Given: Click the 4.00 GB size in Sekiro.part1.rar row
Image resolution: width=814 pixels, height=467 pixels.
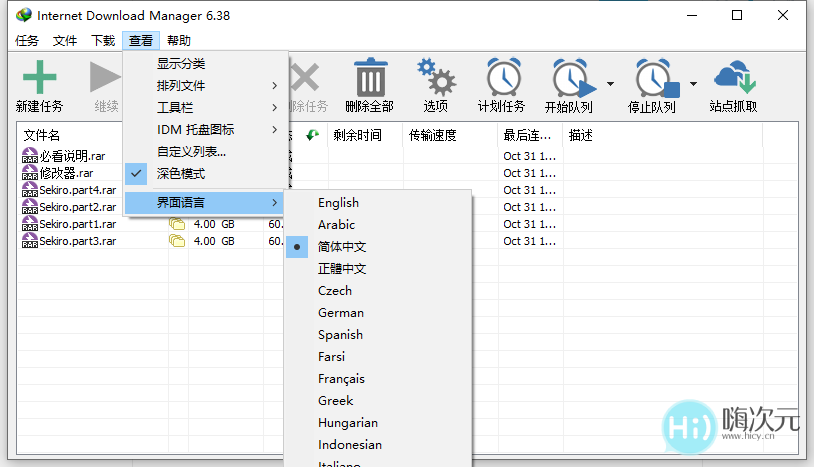Looking at the screenshot, I should point(214,224).
